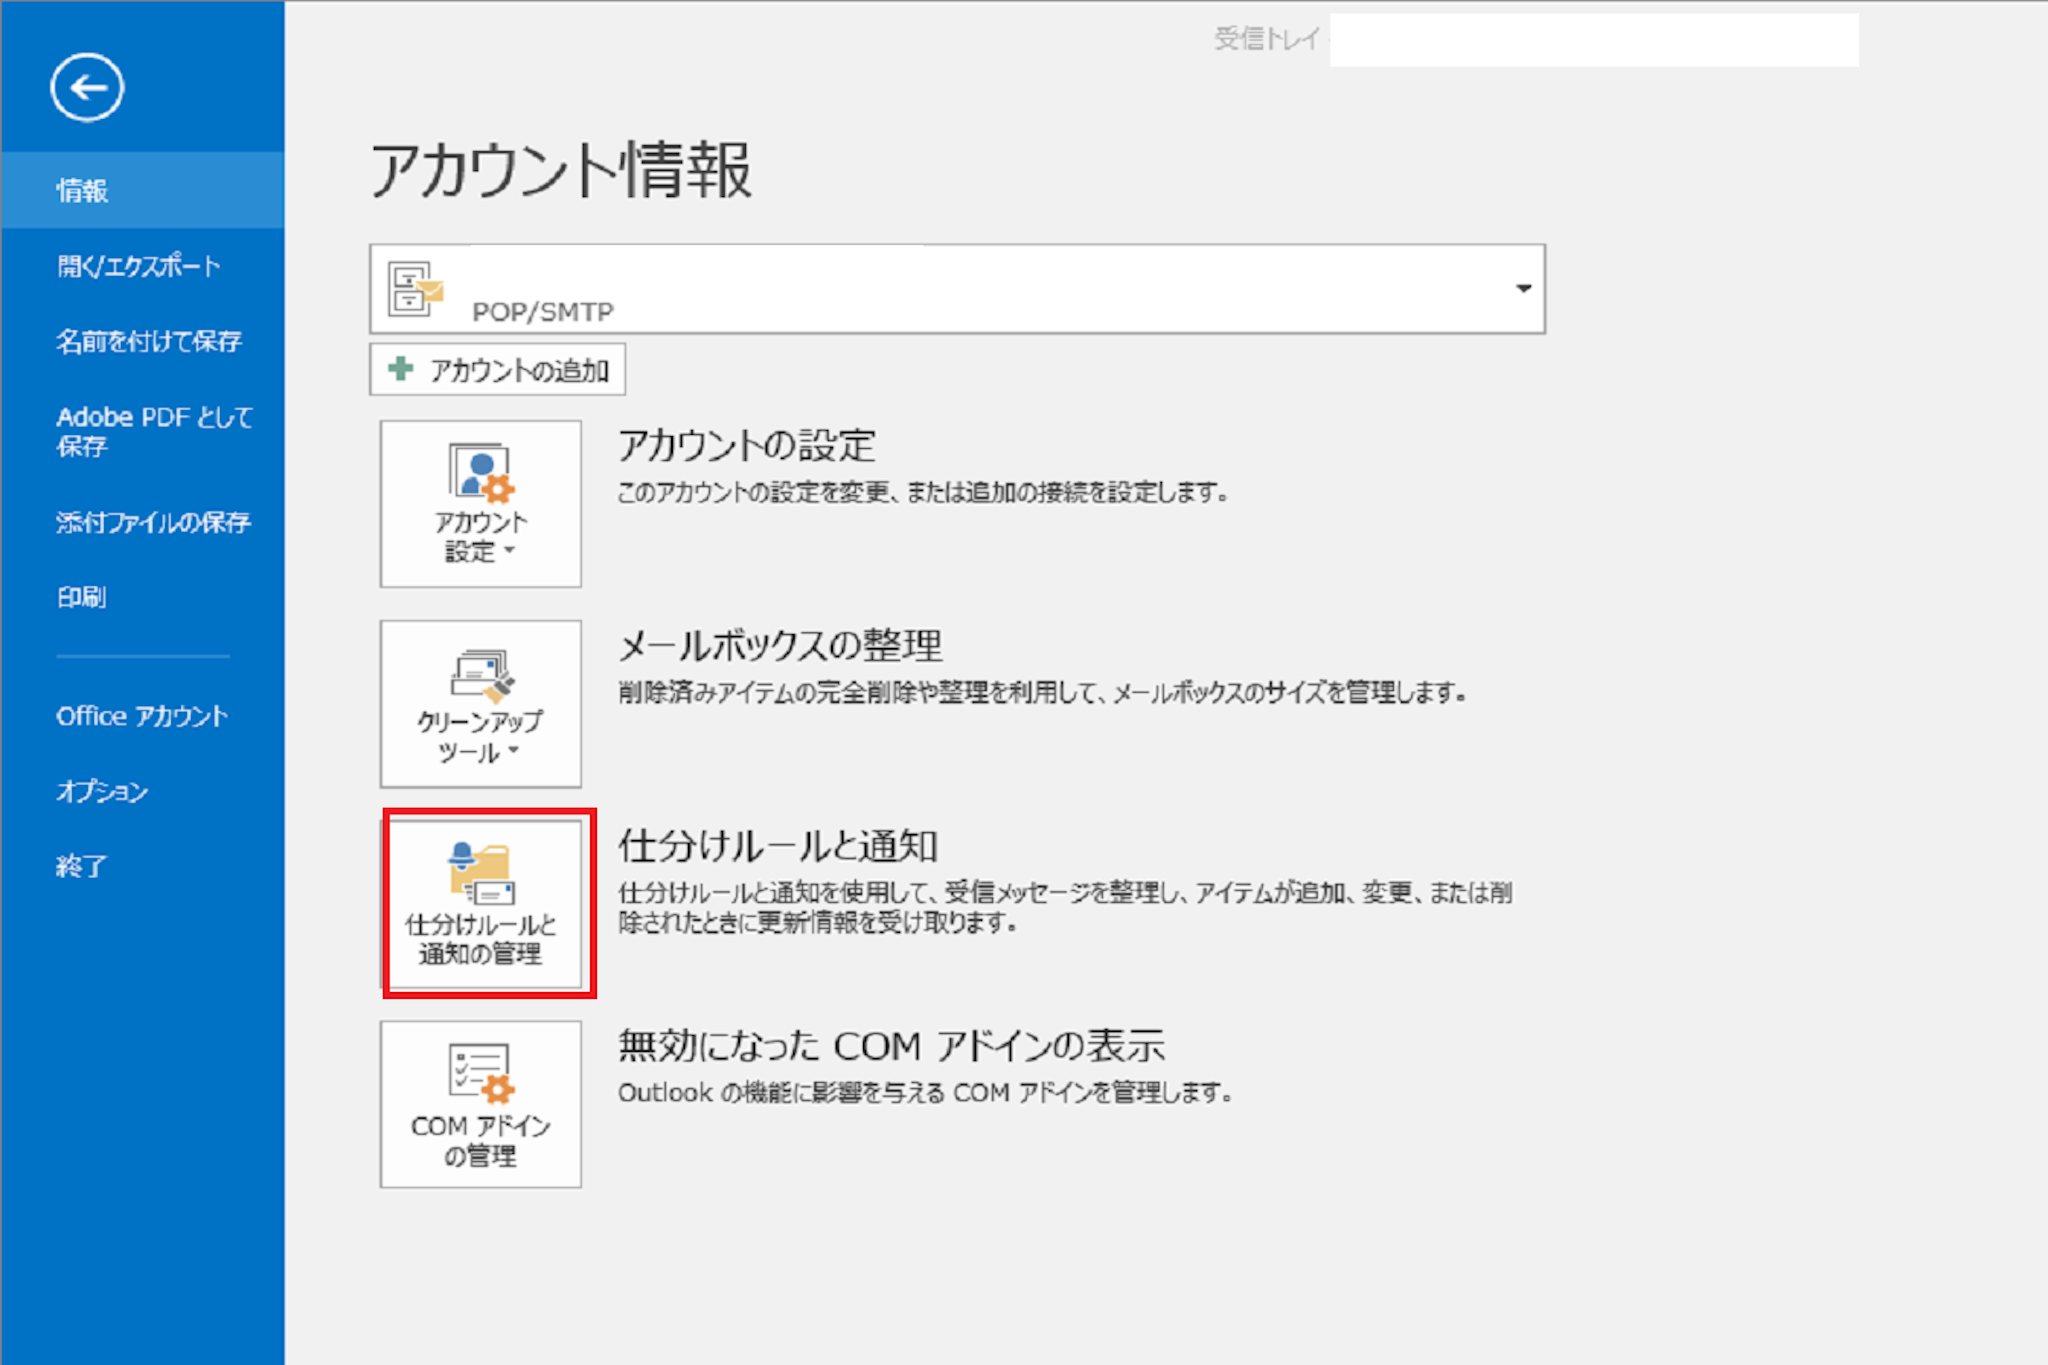Go to Office アカウント page
The image size is (2048, 1365).
pos(142,716)
